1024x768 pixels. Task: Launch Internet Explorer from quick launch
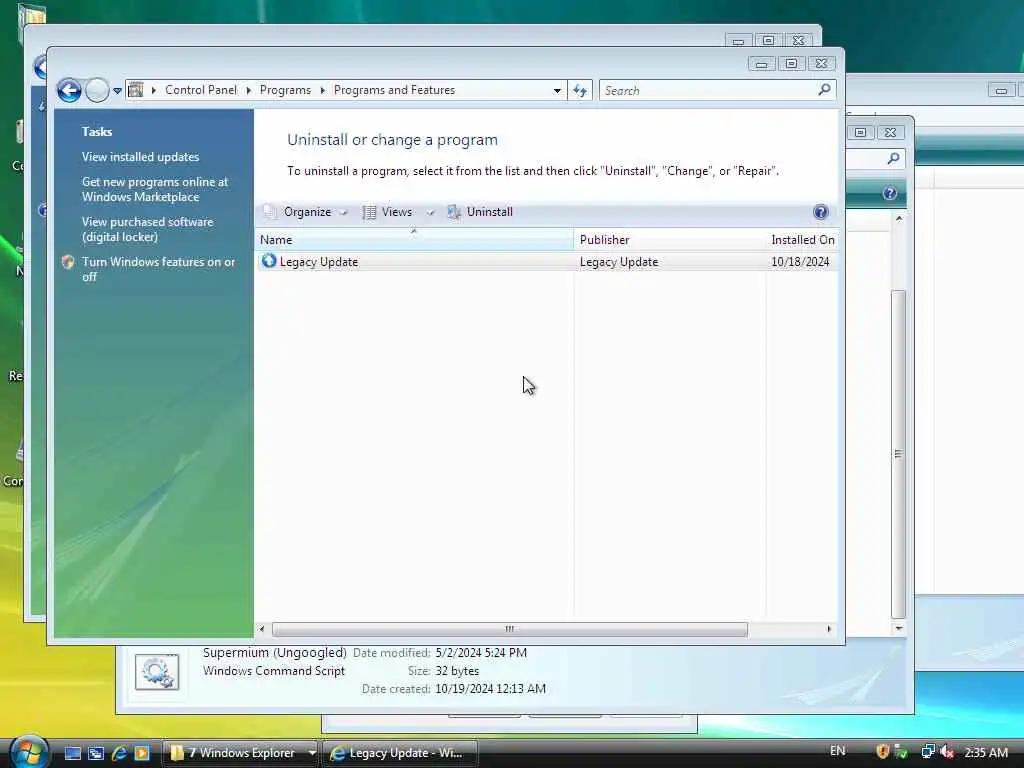coord(119,753)
